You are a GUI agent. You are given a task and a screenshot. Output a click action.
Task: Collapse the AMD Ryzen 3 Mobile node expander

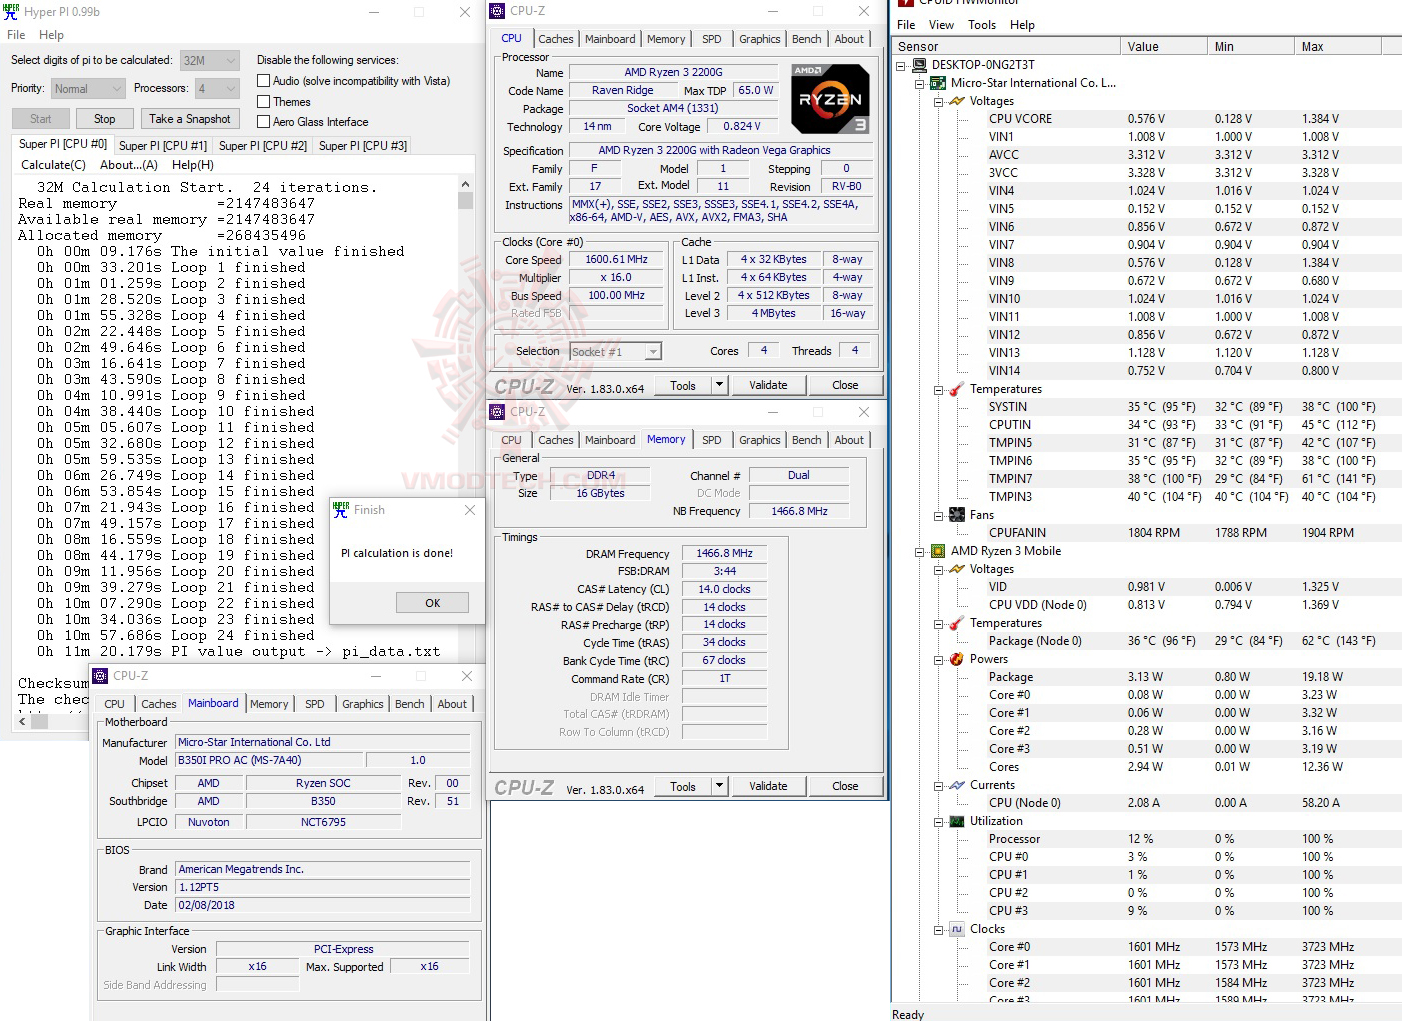pos(920,552)
